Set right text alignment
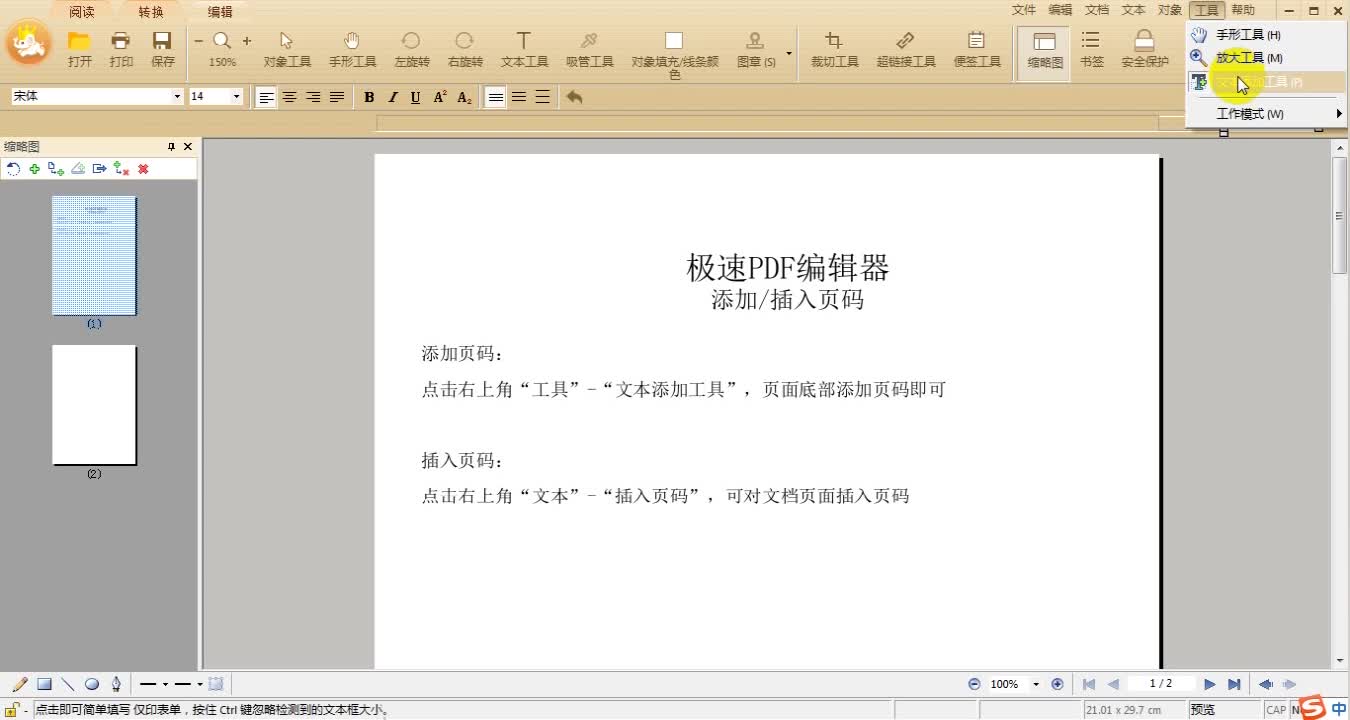This screenshot has height=720, width=1350. (x=313, y=97)
